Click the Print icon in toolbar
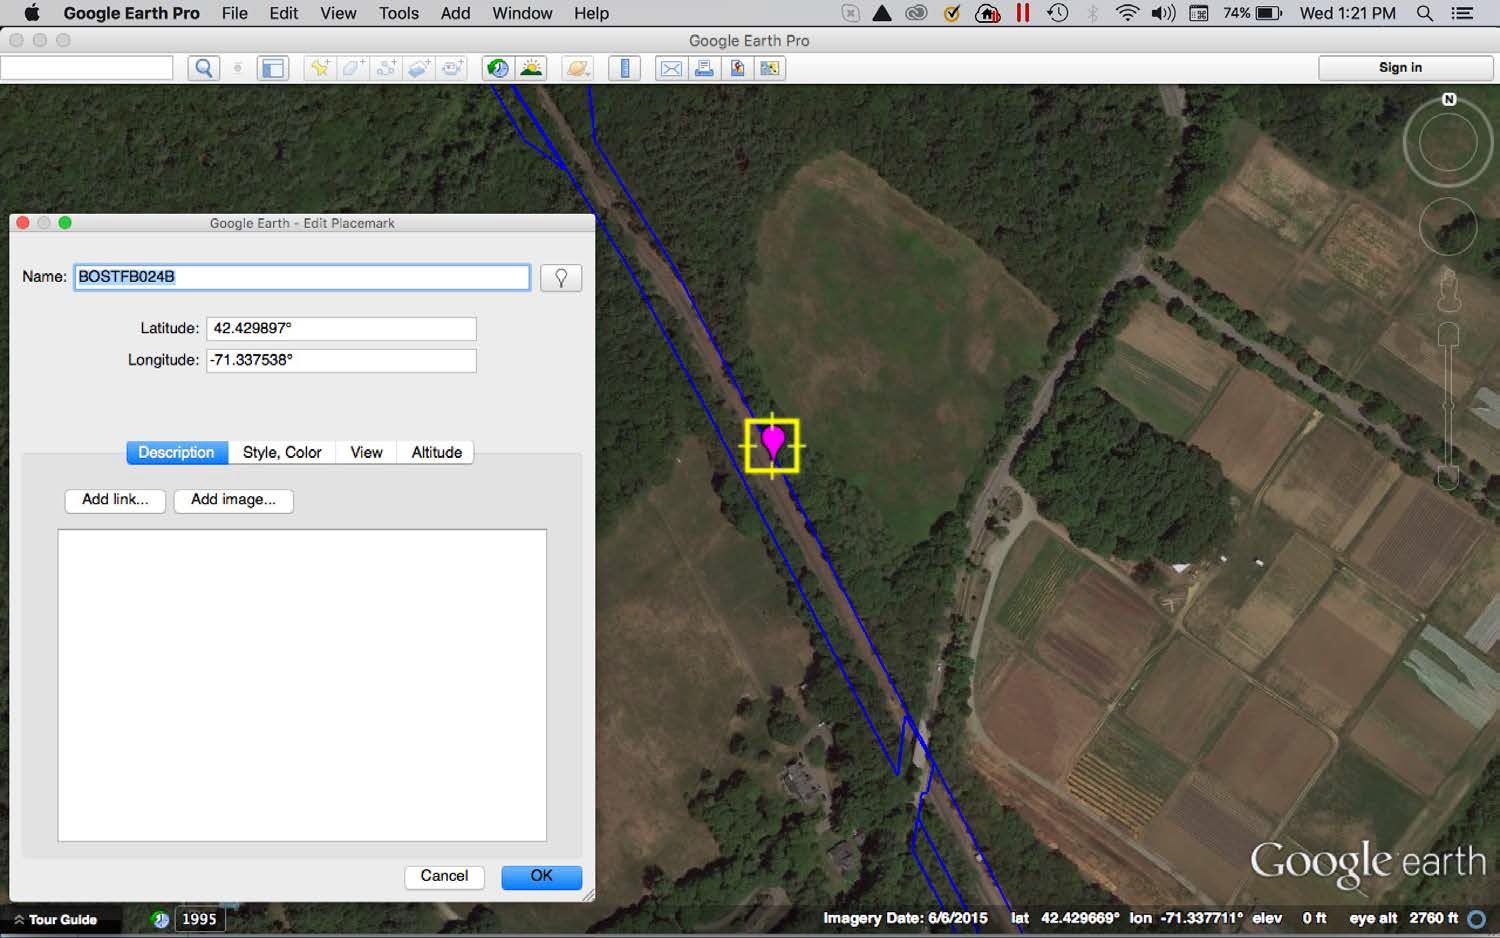 [704, 68]
